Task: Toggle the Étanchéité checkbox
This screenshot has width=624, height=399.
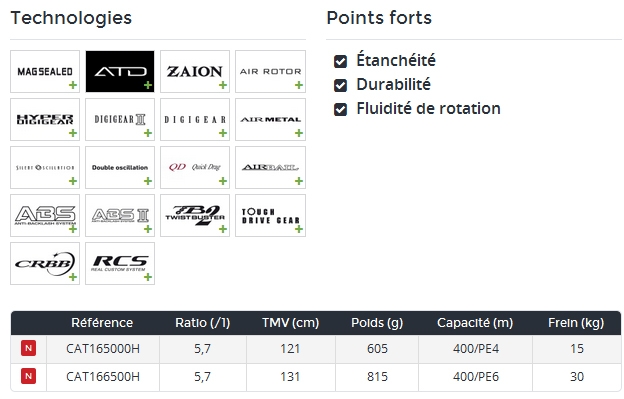Action: coord(340,61)
